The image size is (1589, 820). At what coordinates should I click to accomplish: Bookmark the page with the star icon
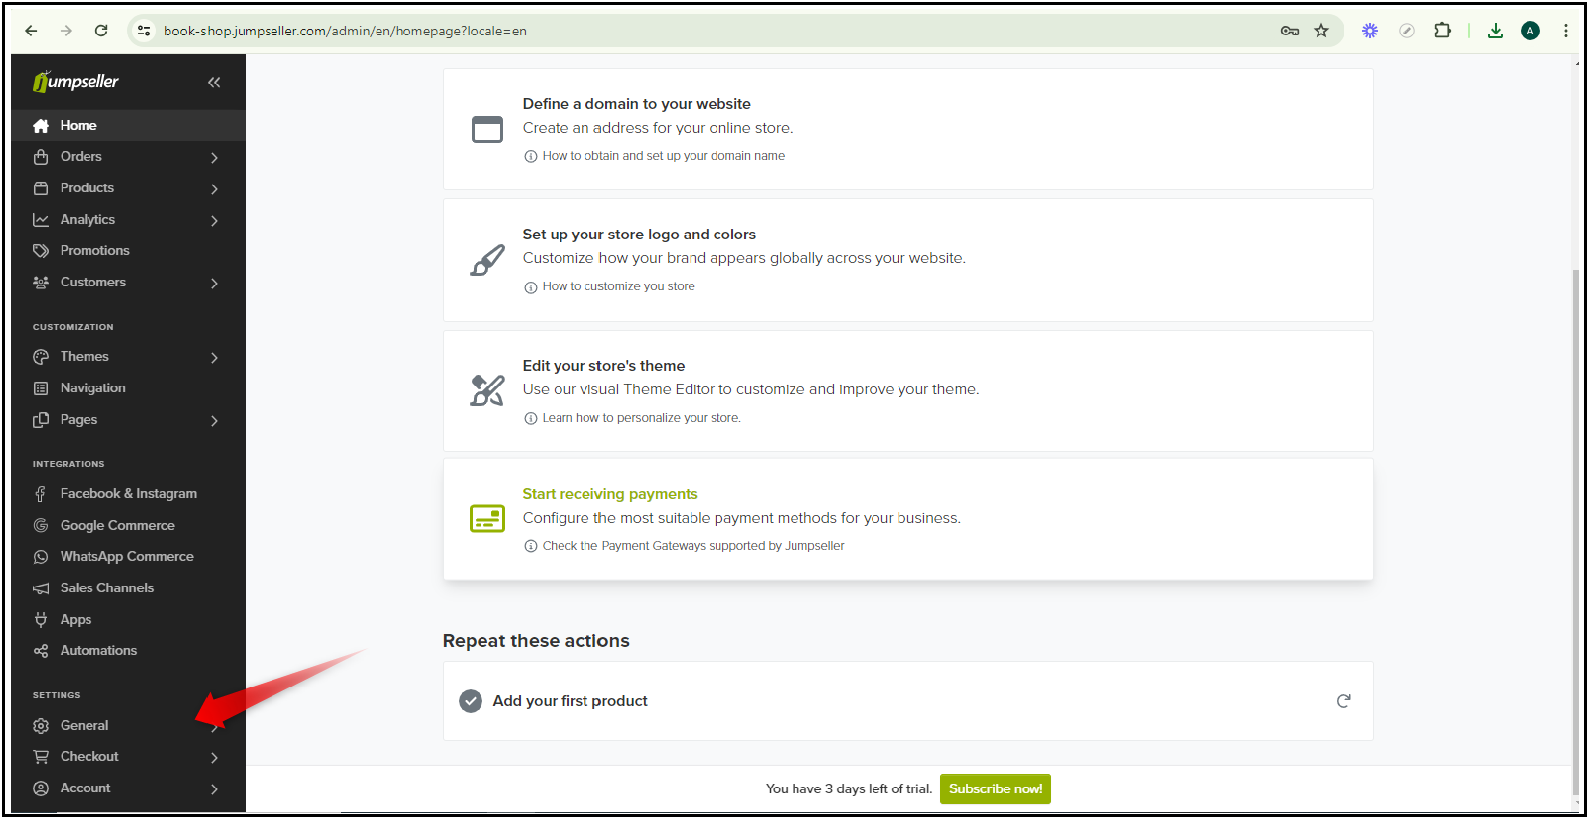pos(1321,31)
